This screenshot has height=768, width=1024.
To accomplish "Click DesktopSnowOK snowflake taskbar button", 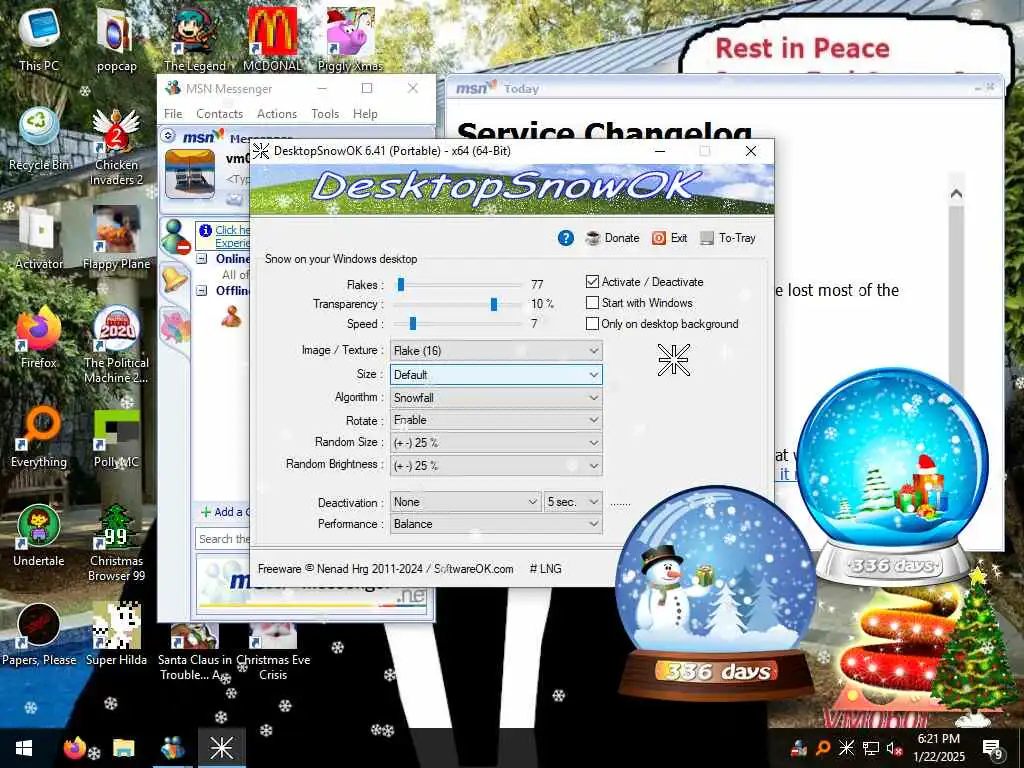I will pyautogui.click(x=221, y=748).
